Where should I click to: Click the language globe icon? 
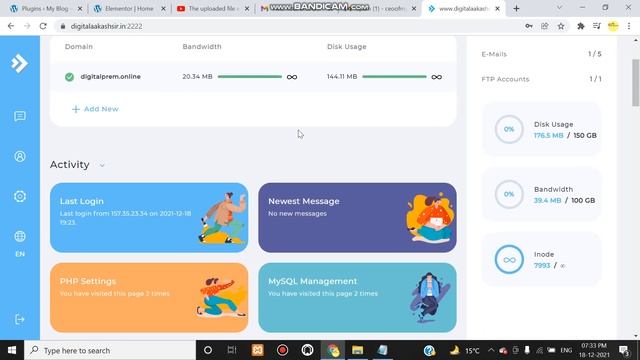tap(20, 236)
